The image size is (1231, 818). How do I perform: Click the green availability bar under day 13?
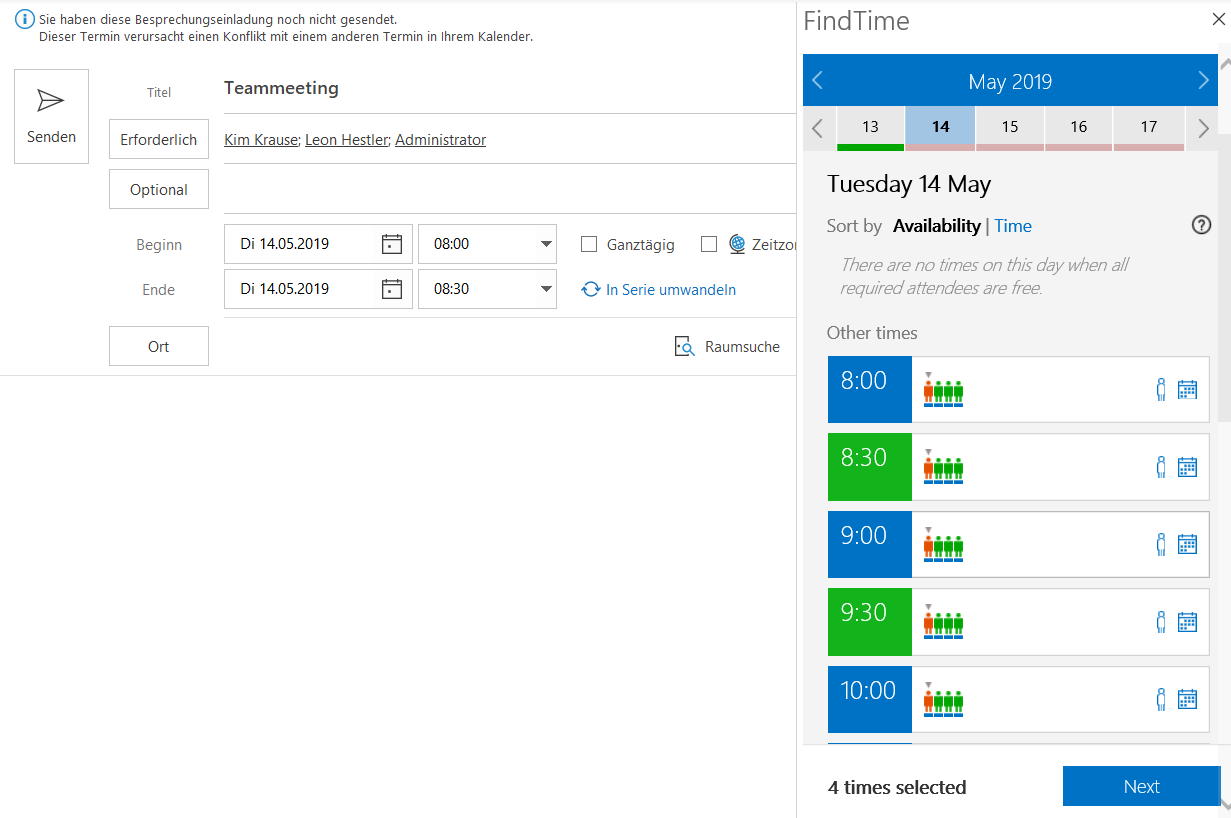click(870, 146)
